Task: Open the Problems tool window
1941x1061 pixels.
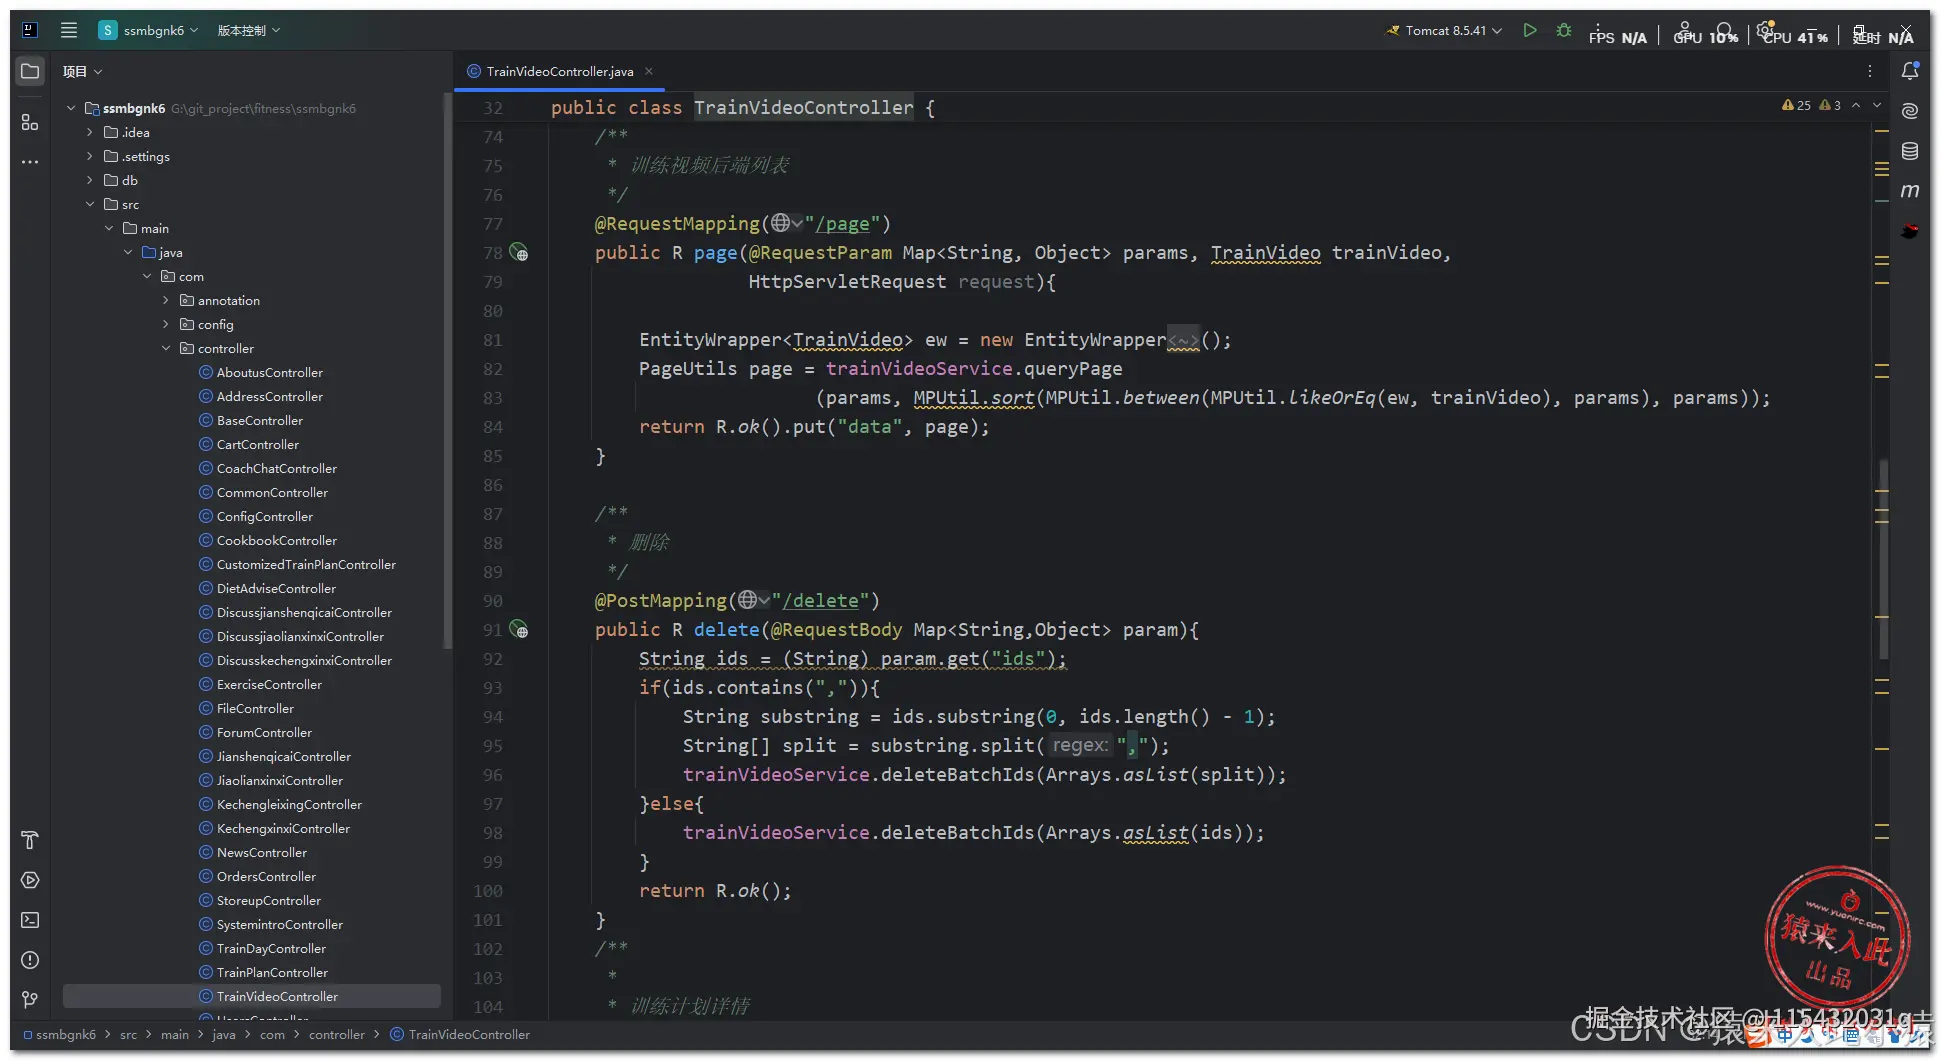Action: pos(30,960)
